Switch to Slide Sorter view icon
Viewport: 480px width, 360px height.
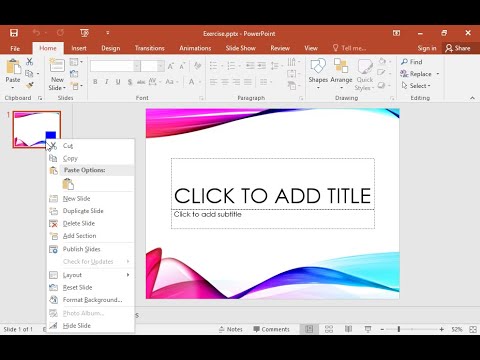point(329,329)
